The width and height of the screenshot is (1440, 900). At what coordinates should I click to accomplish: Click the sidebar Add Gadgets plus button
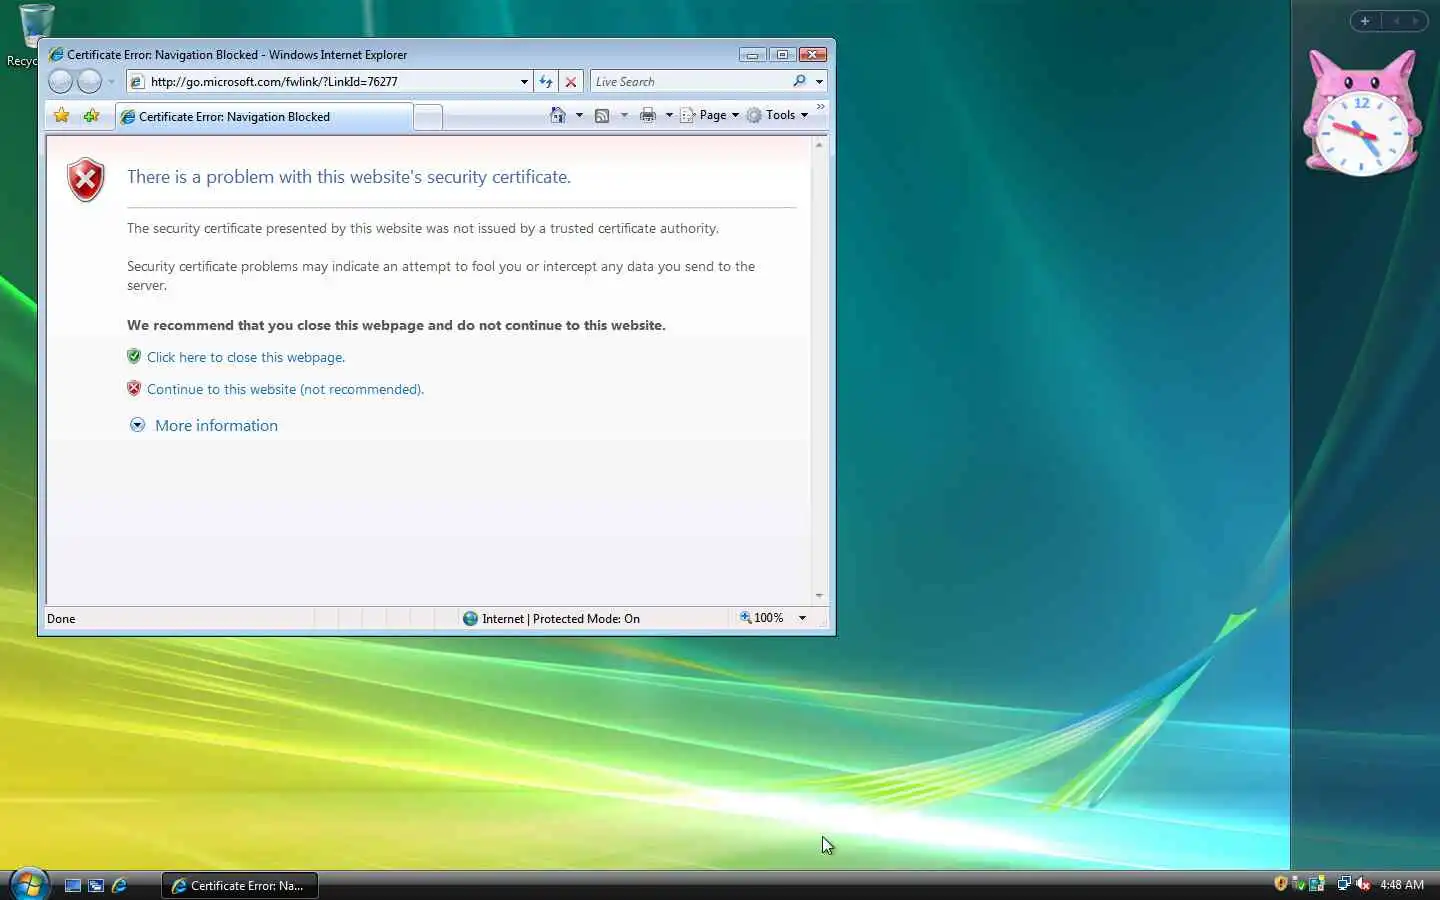1364,21
